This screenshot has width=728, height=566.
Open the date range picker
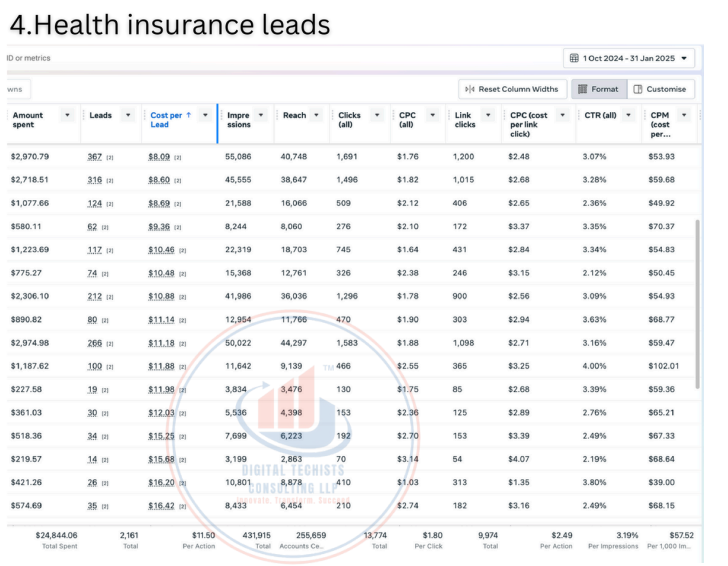click(628, 58)
